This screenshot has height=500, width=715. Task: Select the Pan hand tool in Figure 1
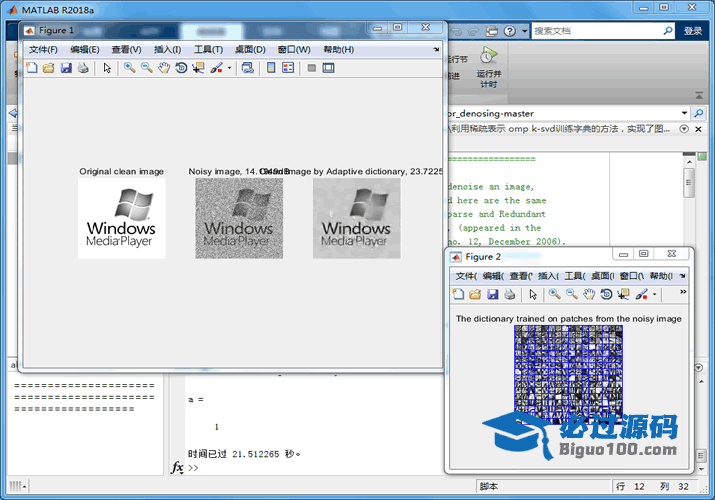tap(163, 68)
